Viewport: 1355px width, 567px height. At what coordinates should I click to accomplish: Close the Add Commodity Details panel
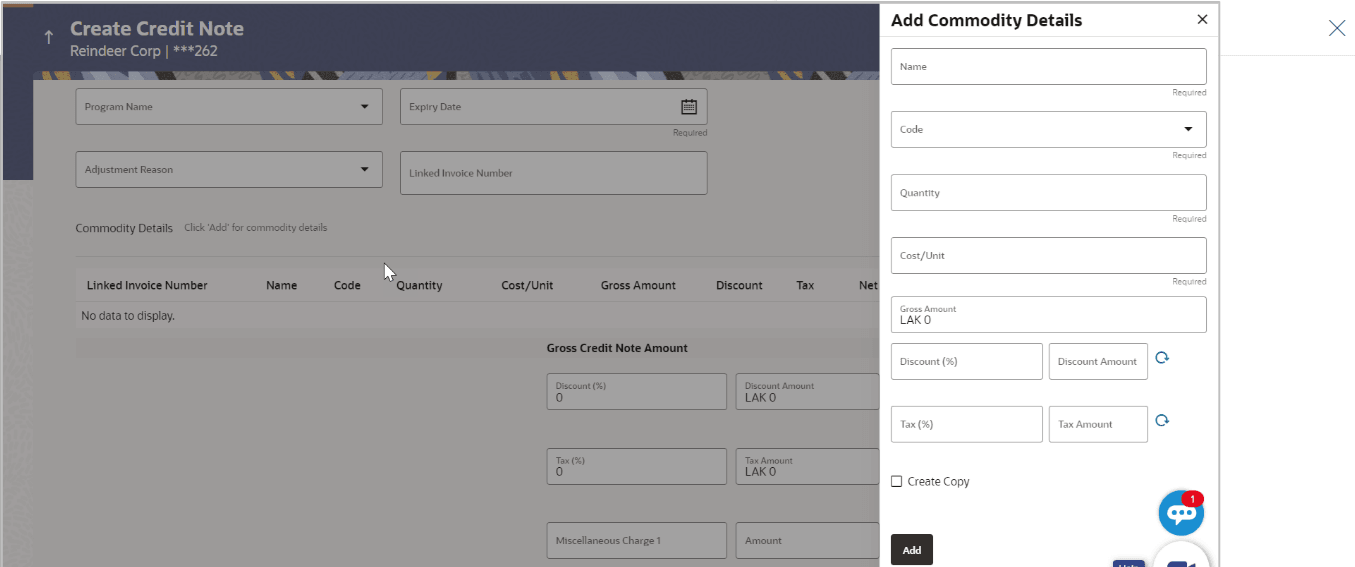(1202, 19)
